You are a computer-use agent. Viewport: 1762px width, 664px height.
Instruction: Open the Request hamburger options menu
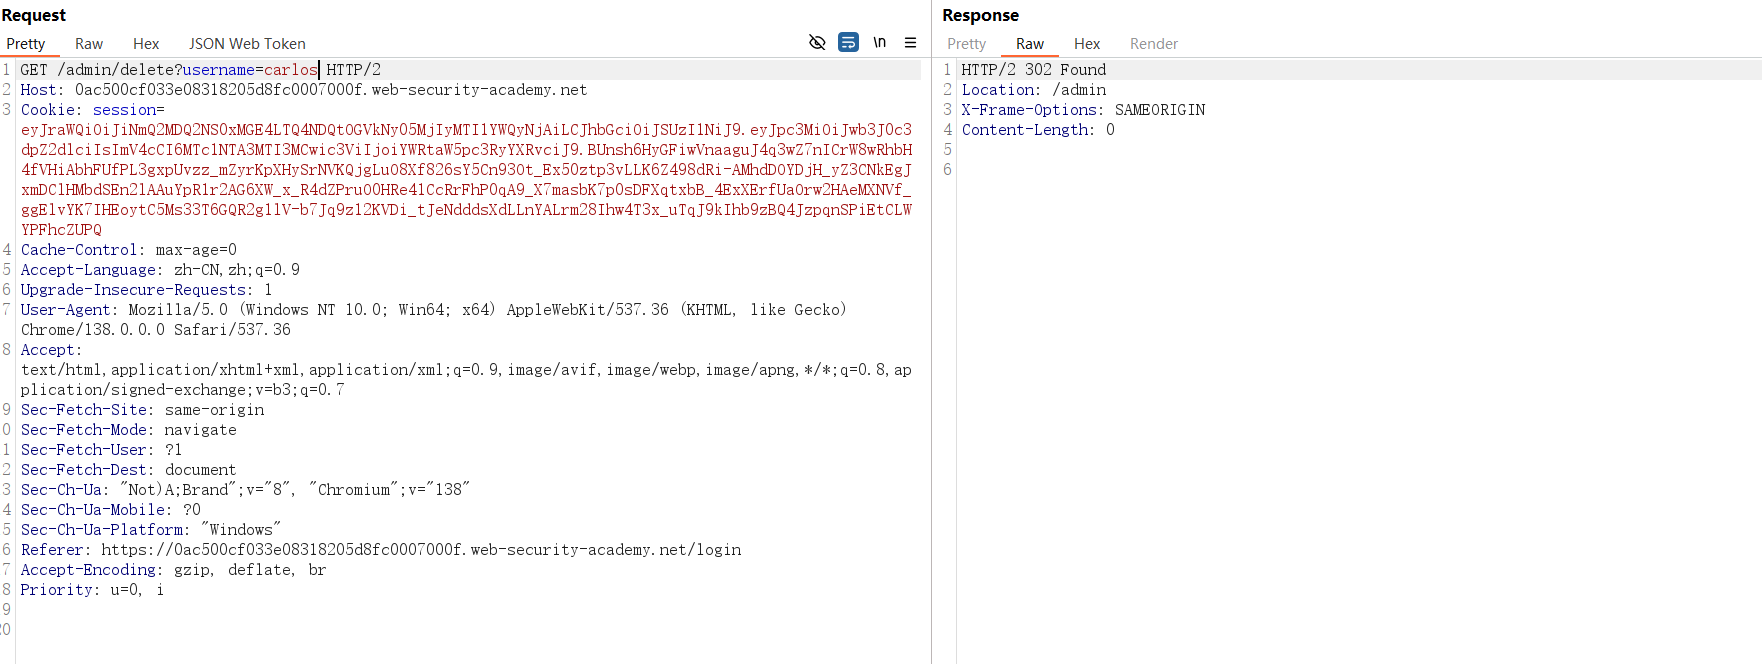pyautogui.click(x=910, y=42)
